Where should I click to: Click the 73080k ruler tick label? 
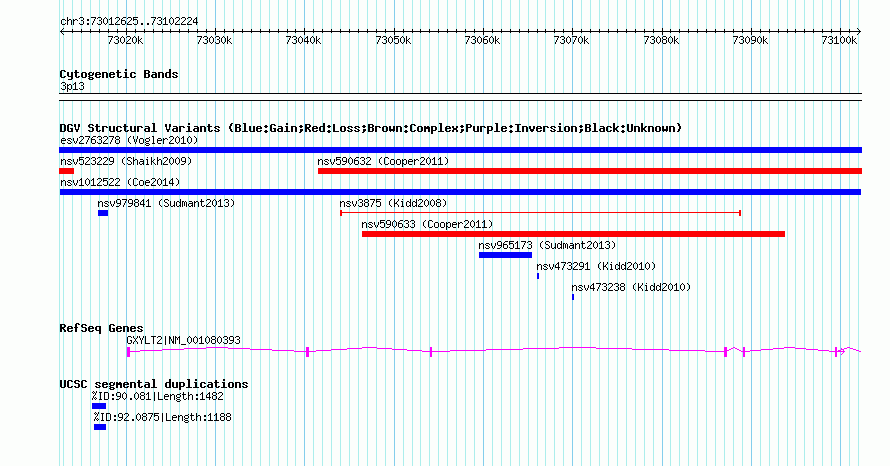(x=661, y=40)
